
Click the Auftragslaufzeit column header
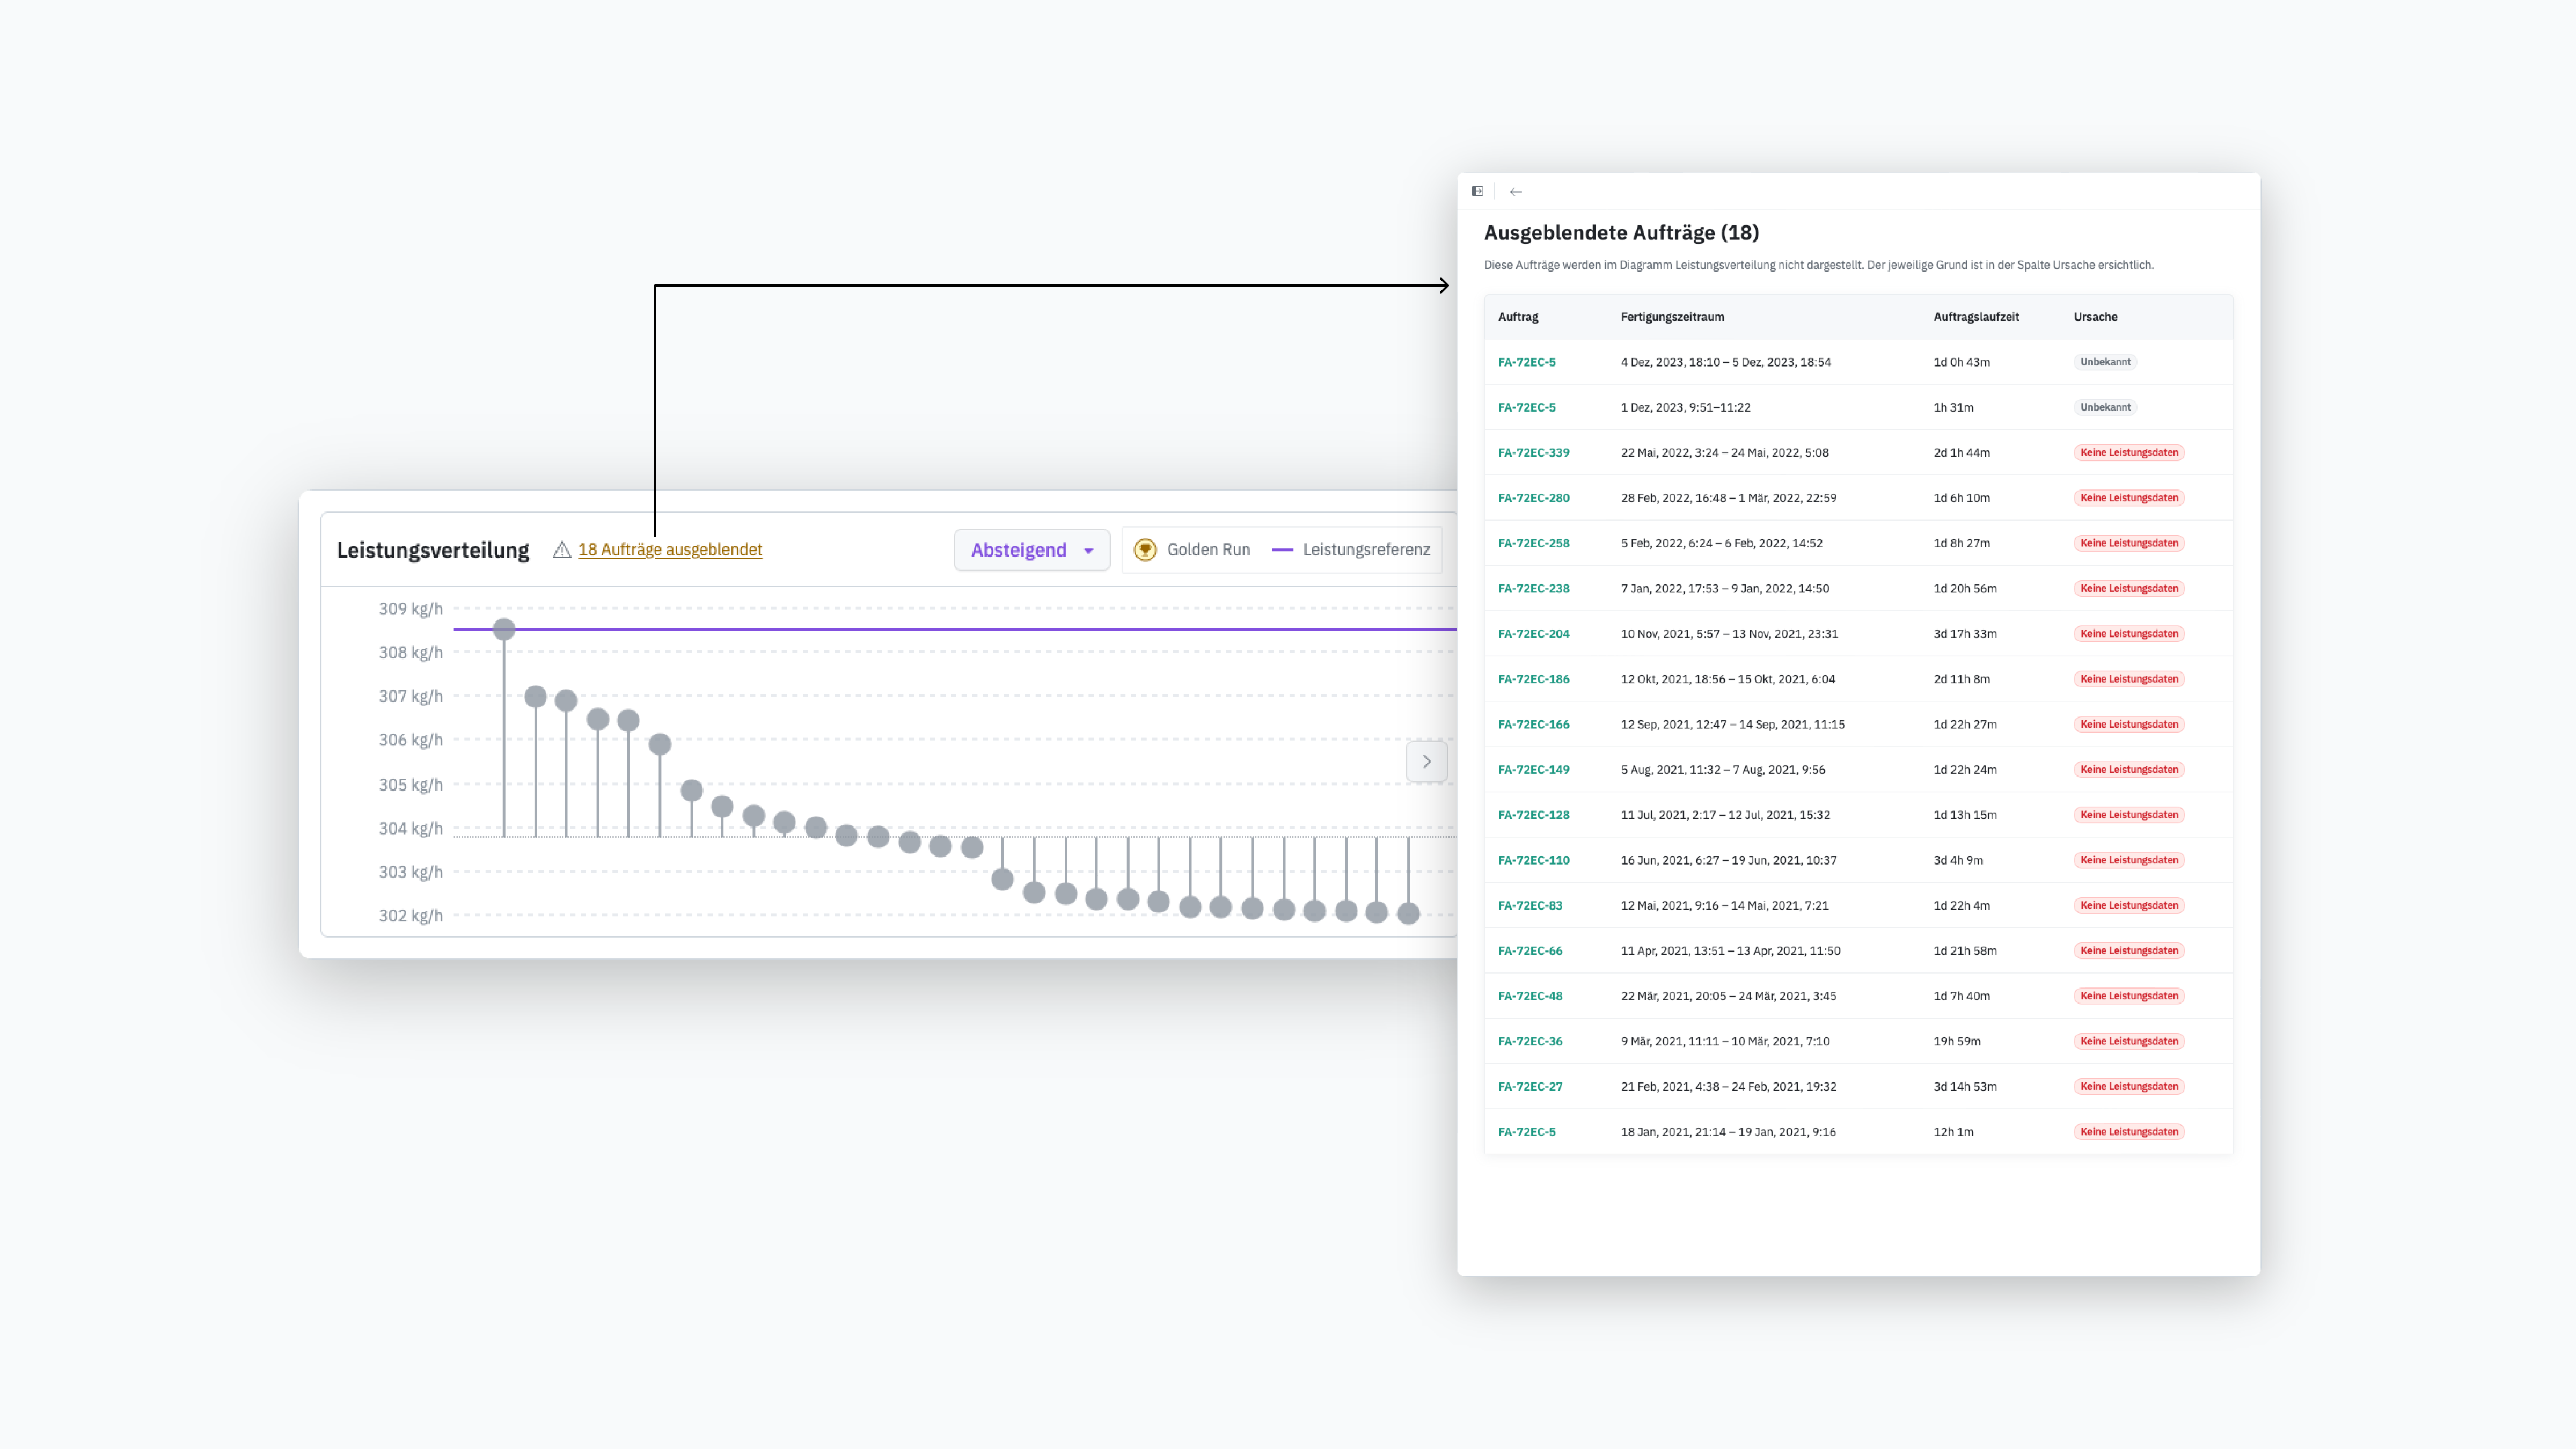pos(1976,317)
